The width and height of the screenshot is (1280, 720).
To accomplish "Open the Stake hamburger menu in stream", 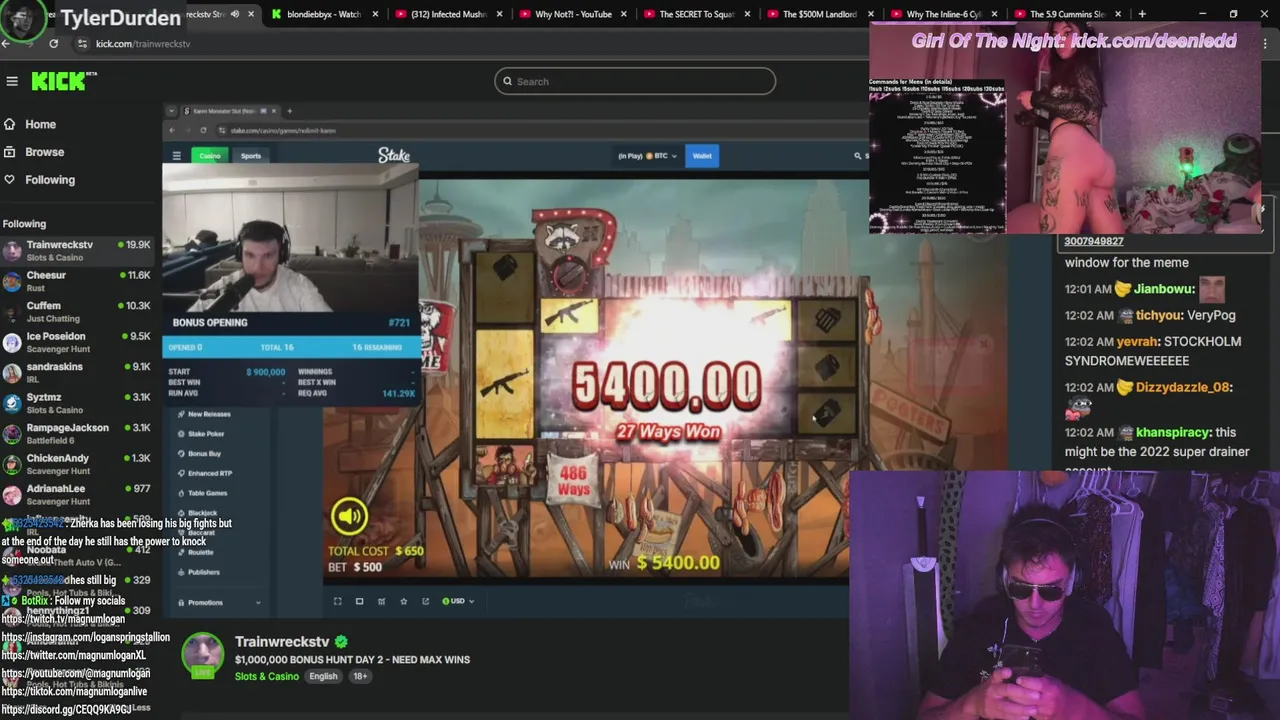I will coord(176,156).
